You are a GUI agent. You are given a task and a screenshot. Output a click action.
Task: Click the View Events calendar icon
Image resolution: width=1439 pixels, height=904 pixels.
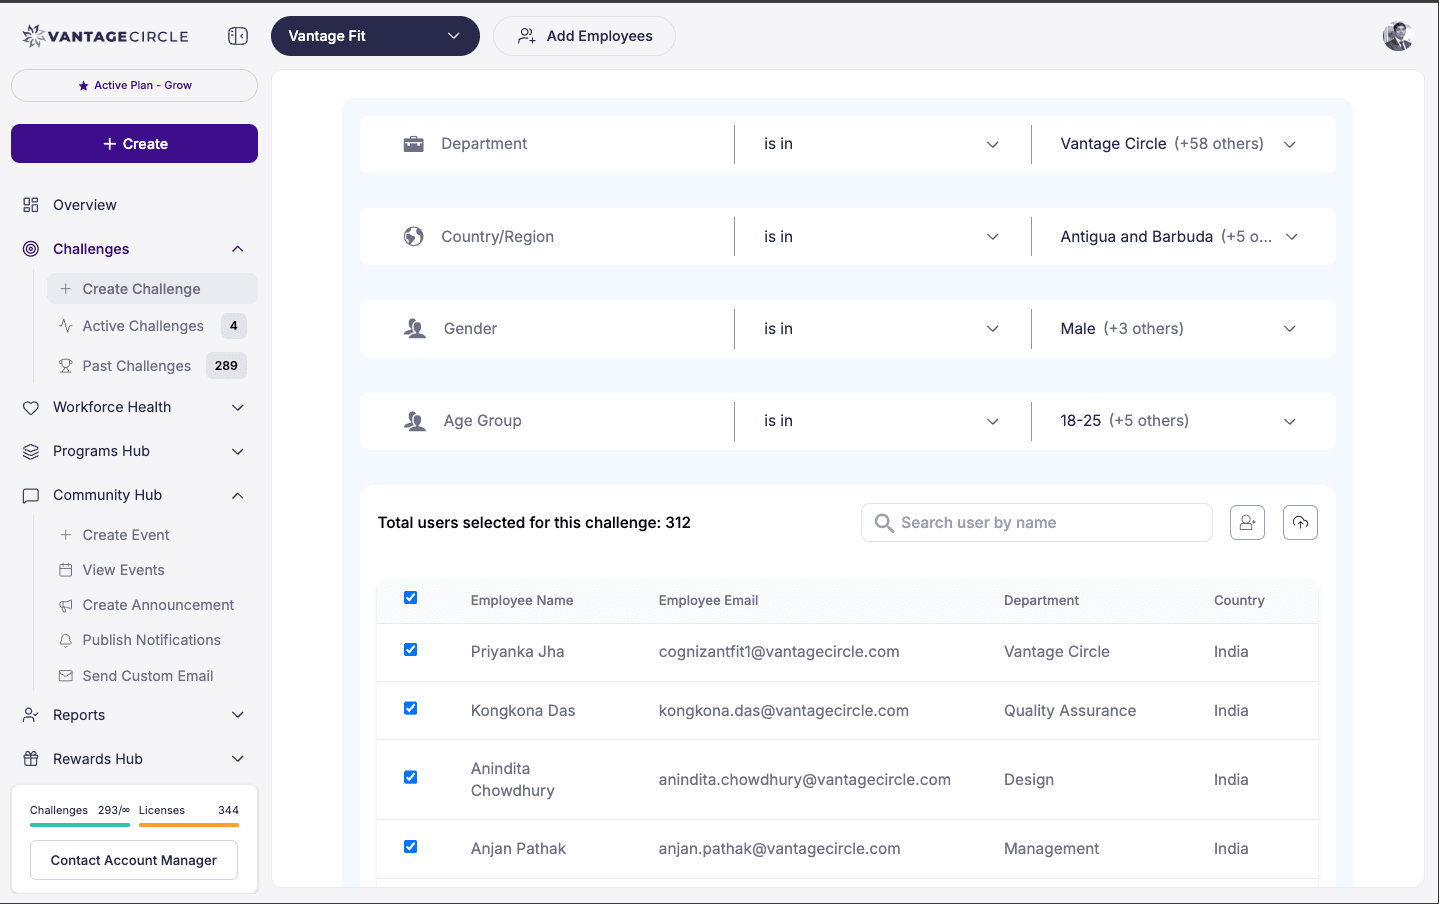pyautogui.click(x=66, y=570)
